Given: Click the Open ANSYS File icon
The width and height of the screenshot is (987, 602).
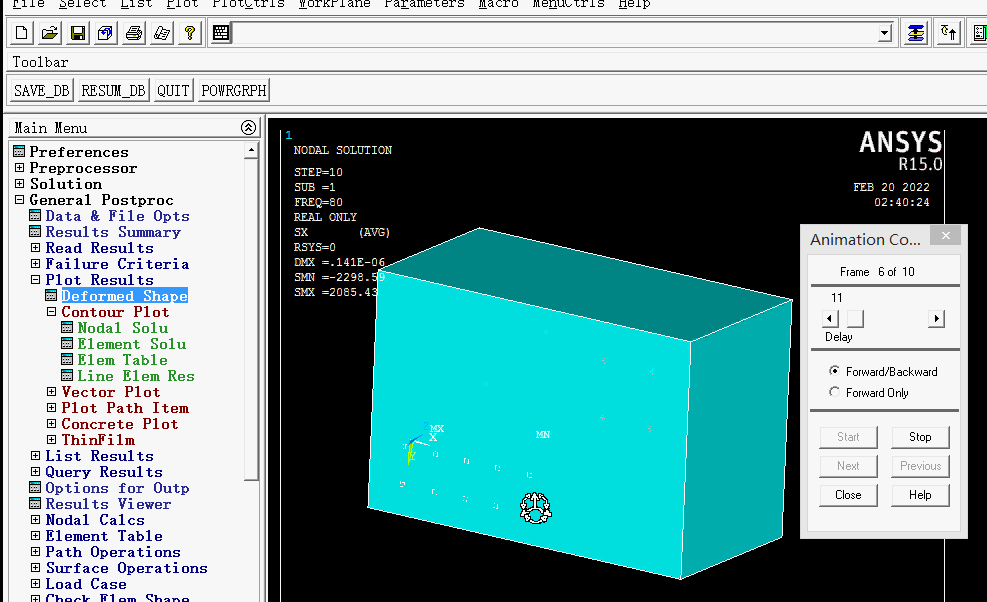Looking at the screenshot, I should tap(50, 34).
